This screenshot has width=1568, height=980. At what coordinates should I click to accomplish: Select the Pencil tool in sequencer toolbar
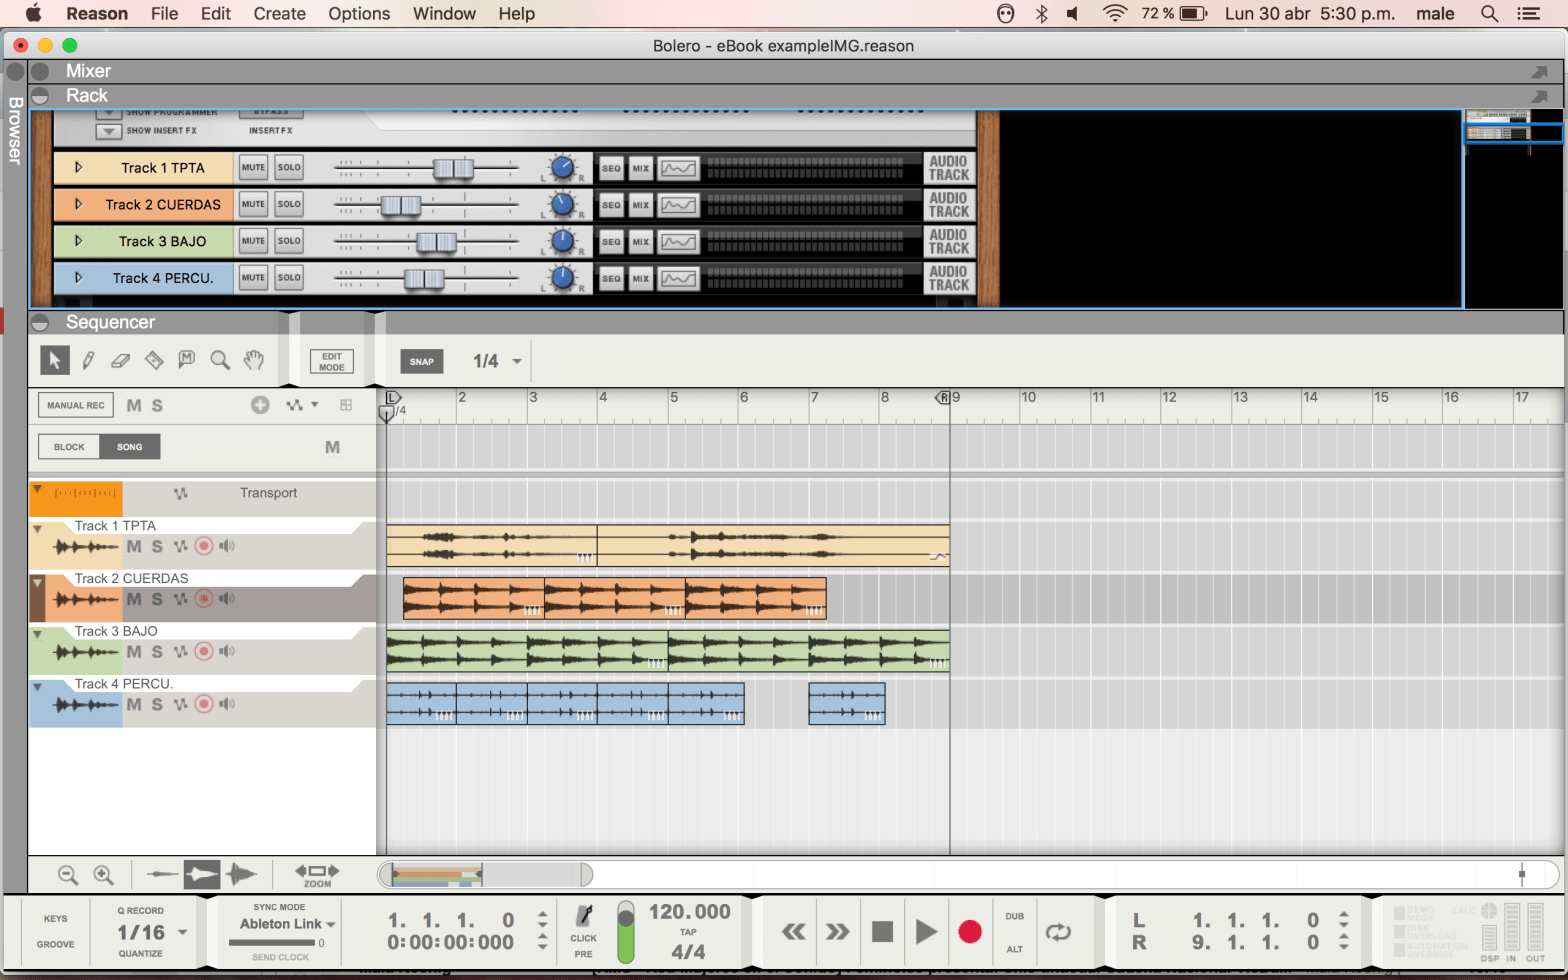click(x=88, y=360)
